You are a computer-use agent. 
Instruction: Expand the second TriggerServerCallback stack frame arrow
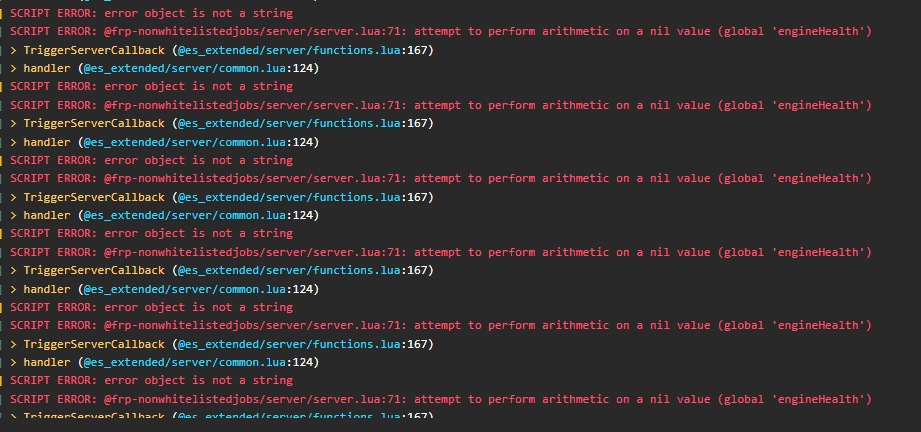[14, 123]
